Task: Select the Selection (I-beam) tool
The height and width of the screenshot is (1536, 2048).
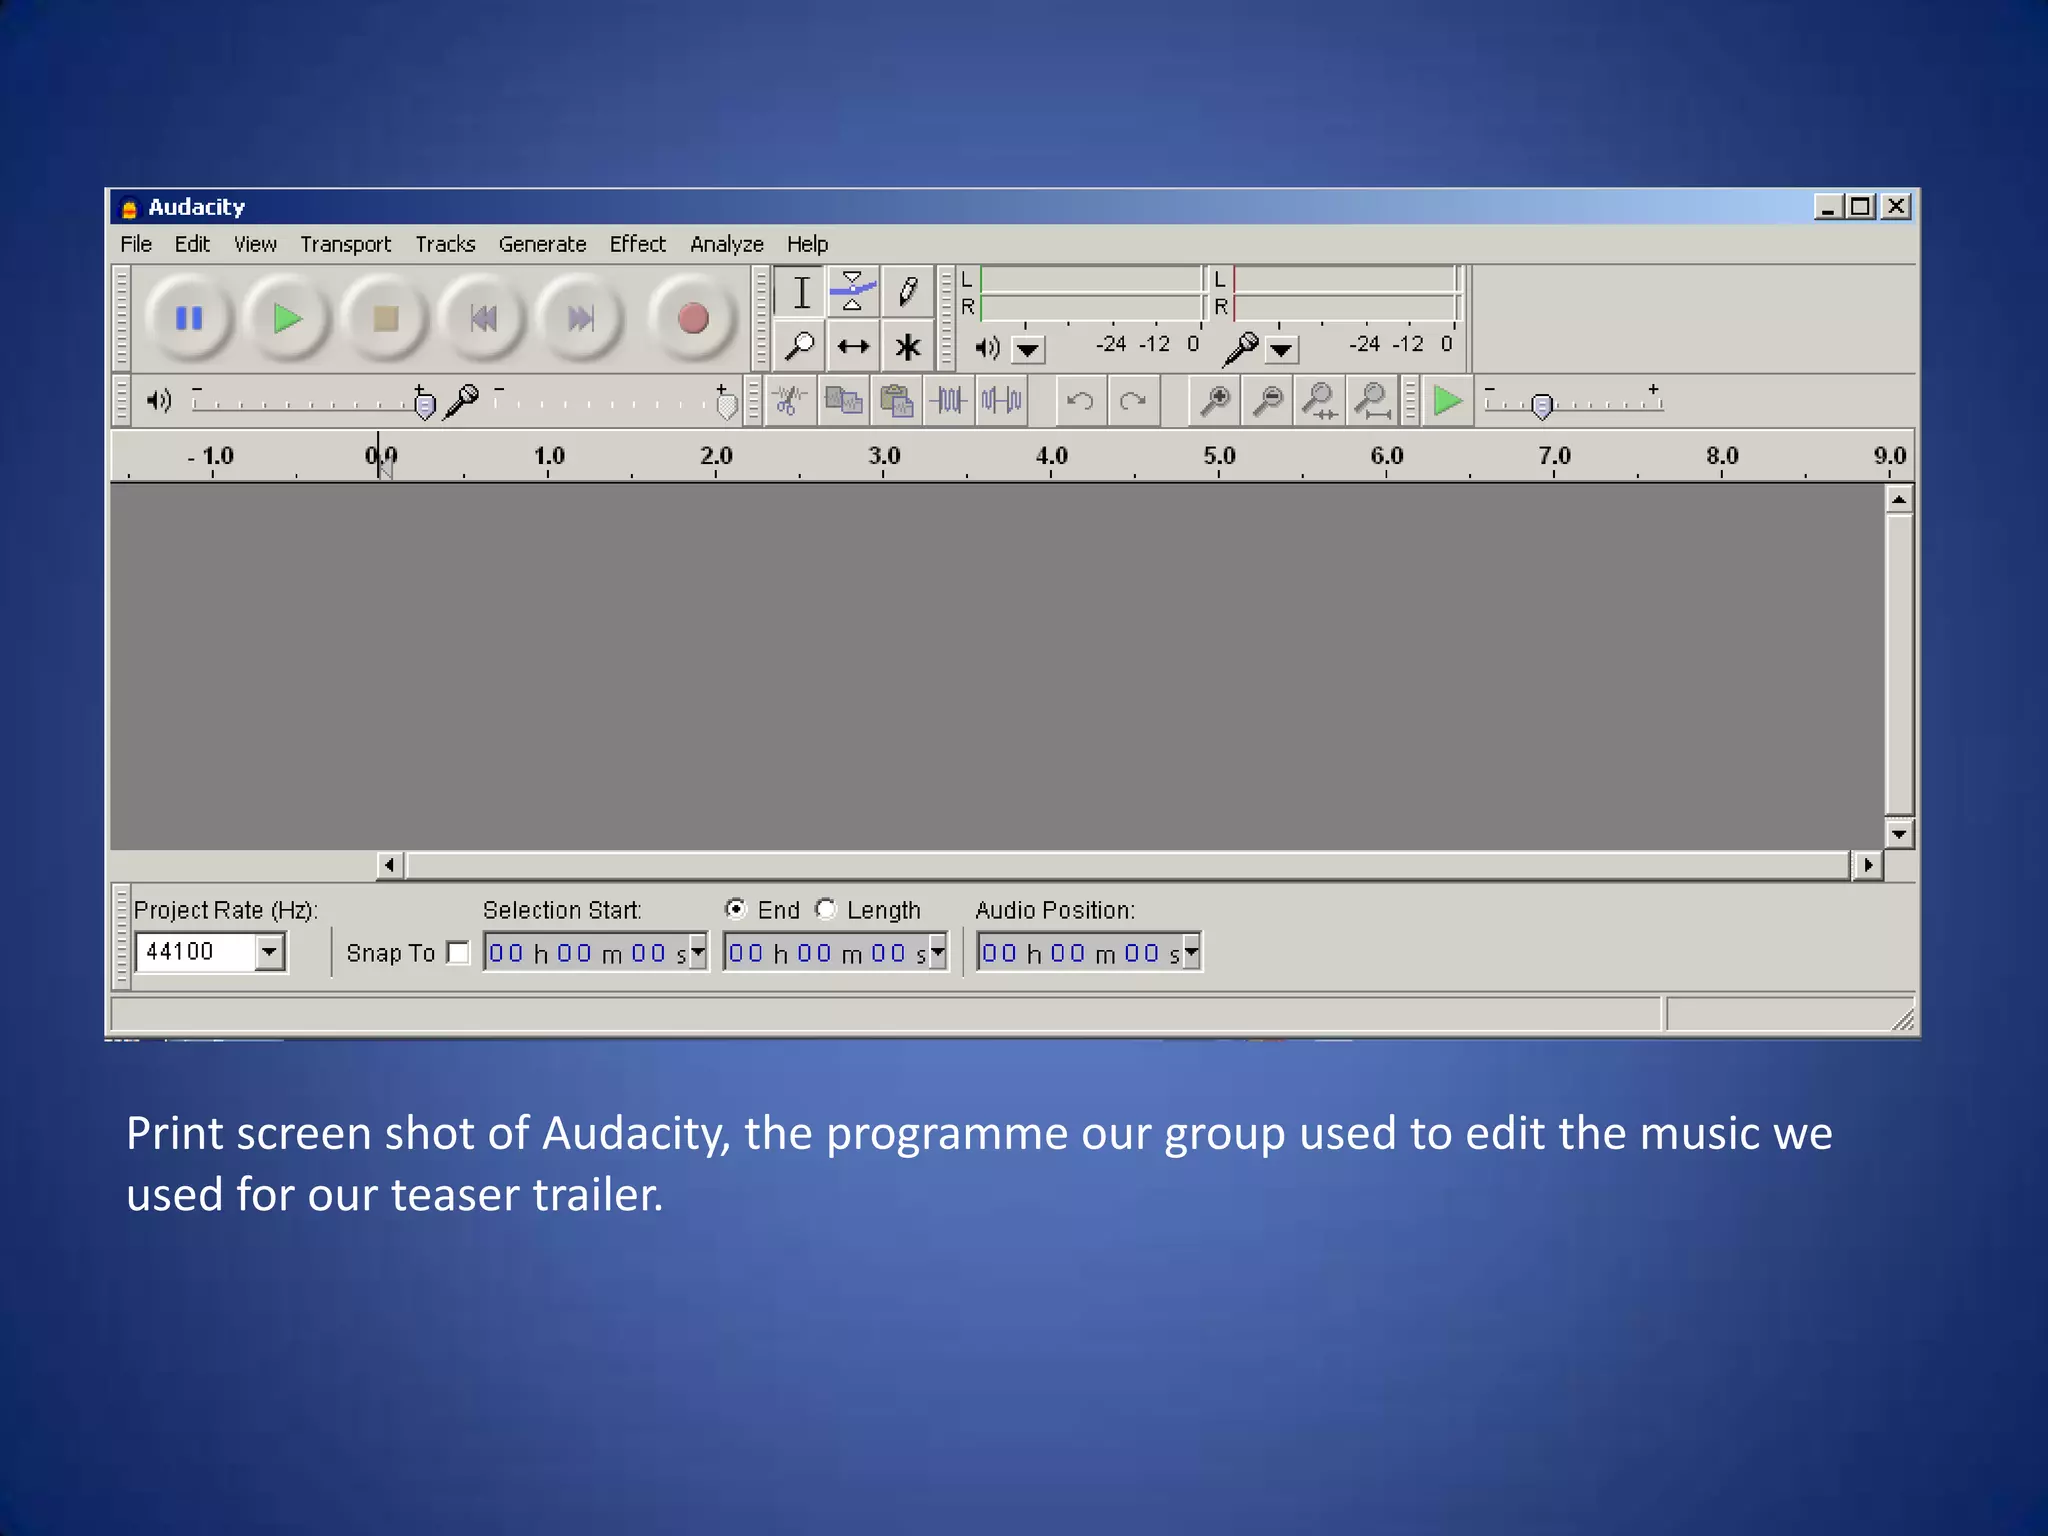Action: point(800,293)
